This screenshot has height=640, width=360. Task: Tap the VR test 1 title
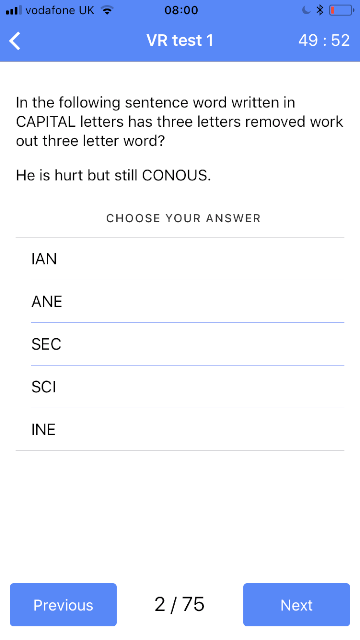180,40
